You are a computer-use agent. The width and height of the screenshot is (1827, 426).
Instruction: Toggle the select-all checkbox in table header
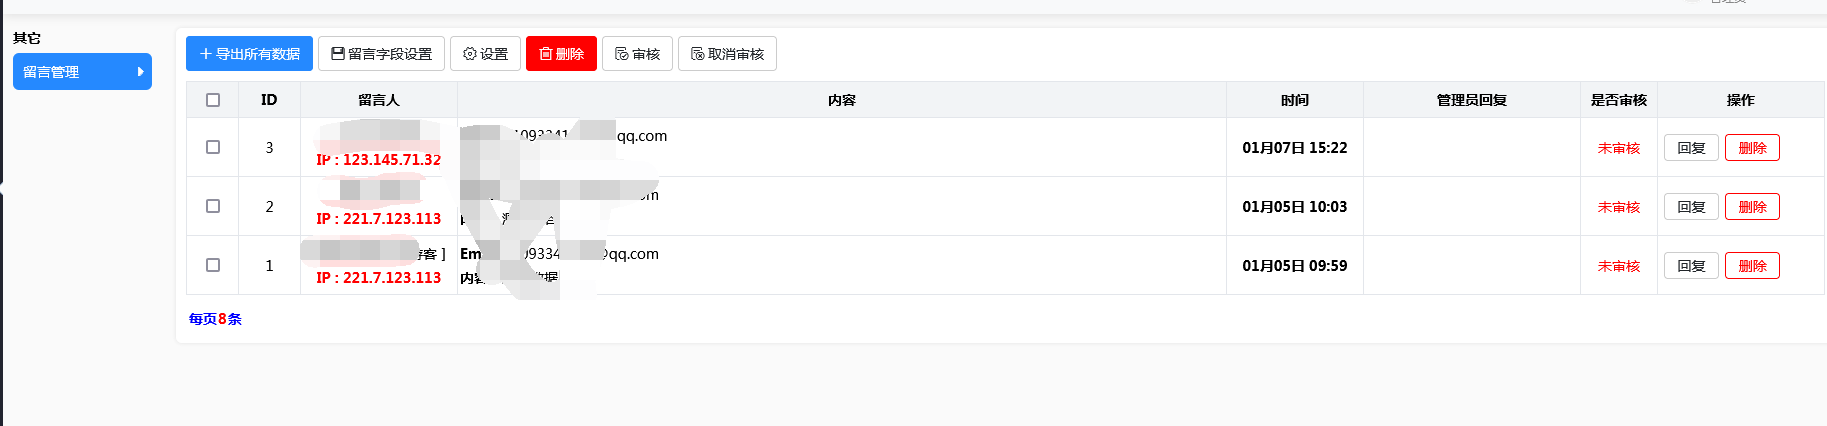[213, 100]
